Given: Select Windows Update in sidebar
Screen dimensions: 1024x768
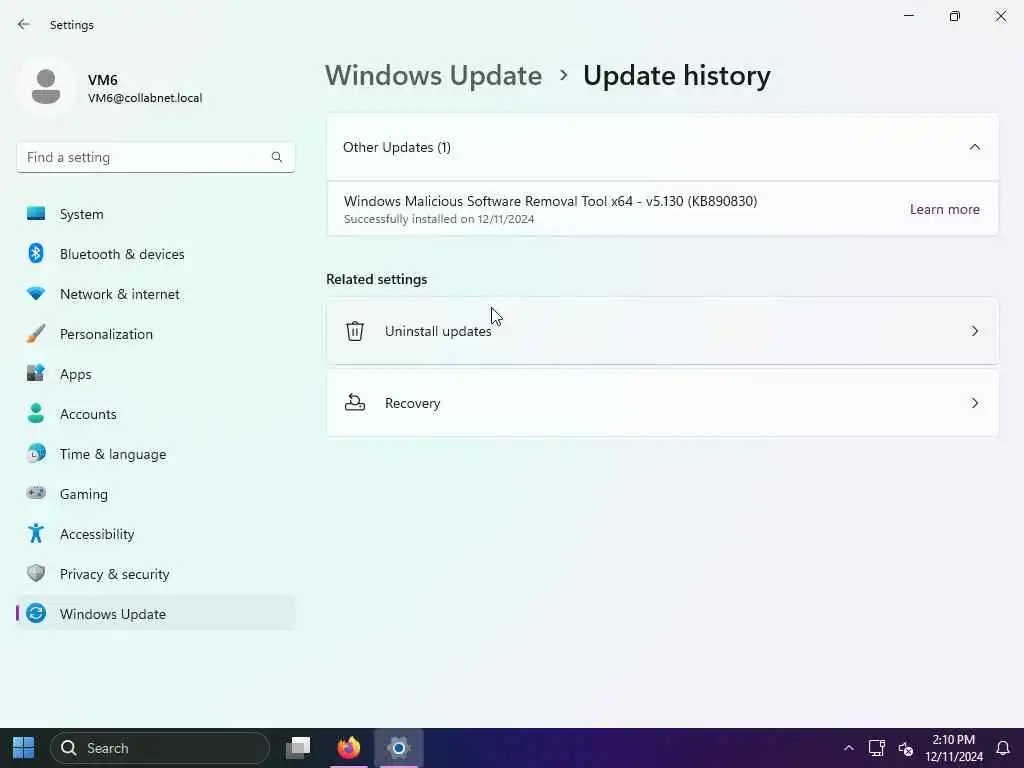Looking at the screenshot, I should click(x=155, y=613).
